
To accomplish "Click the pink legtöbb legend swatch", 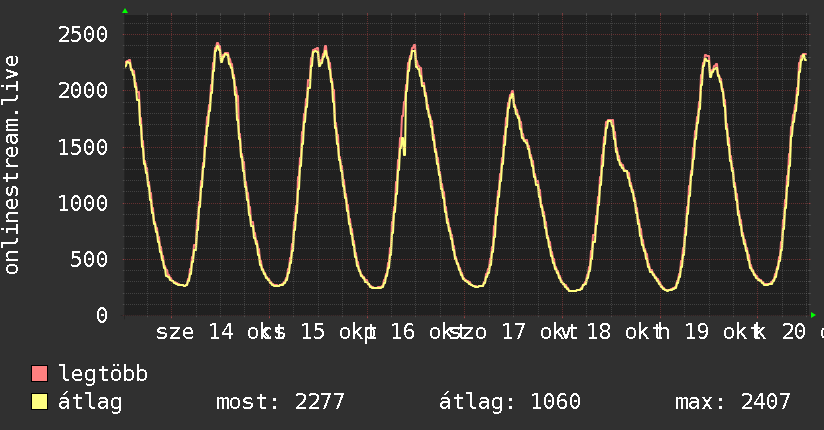I will 39,374.
